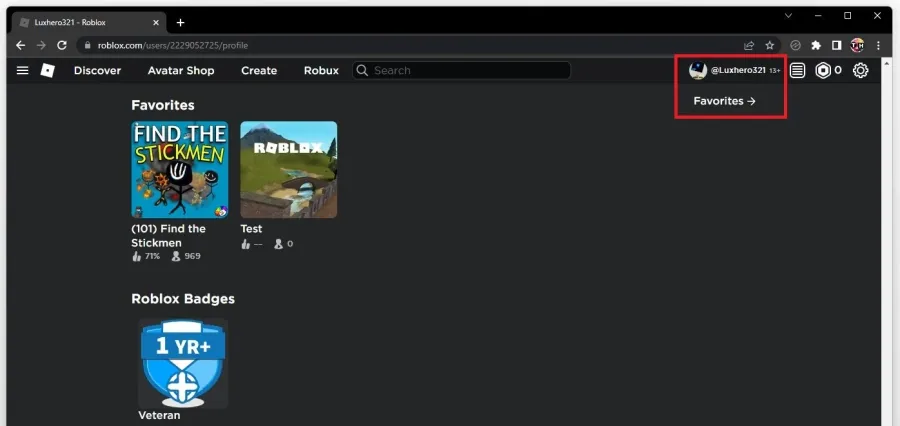Go back with browser back arrow
Screen dimensions: 900x426
21,45
